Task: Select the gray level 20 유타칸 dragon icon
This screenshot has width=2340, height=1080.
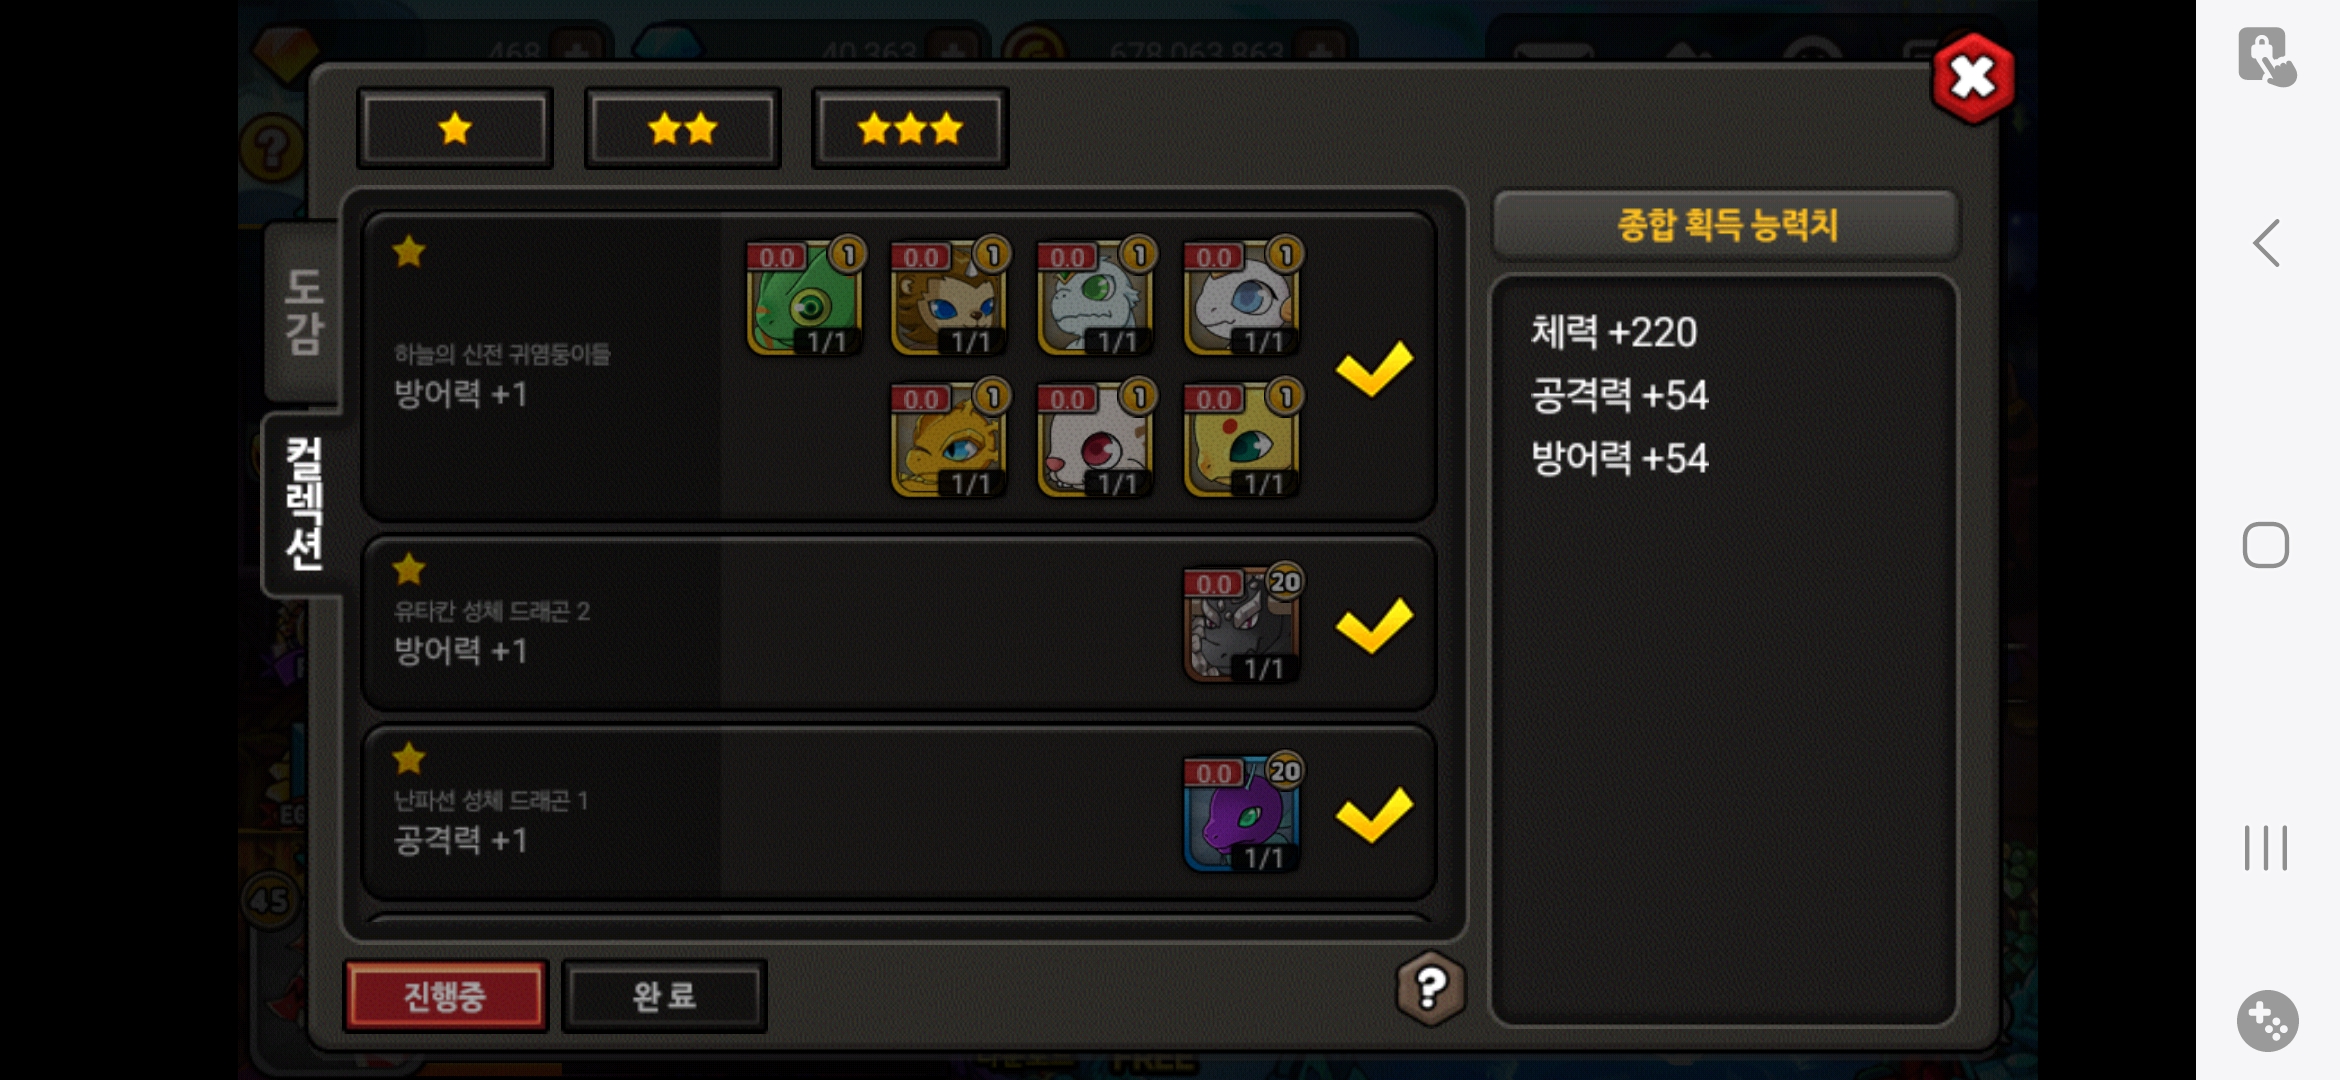Action: [x=1243, y=624]
